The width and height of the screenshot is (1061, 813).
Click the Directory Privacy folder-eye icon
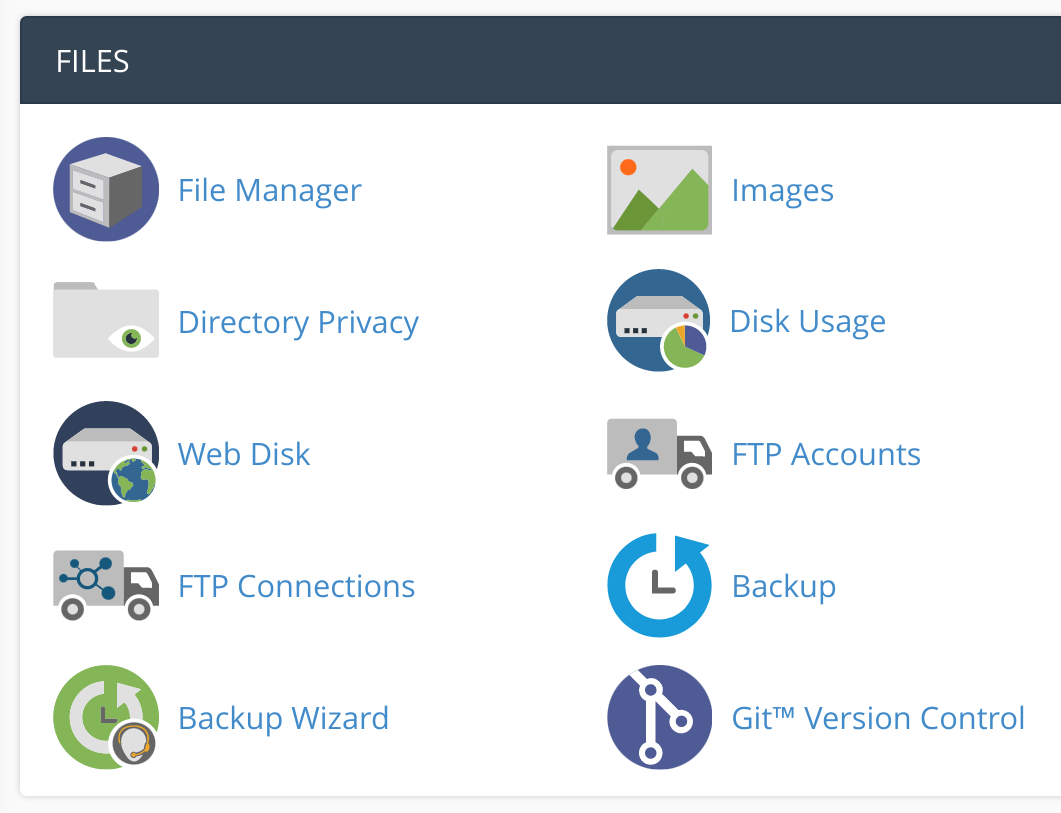(105, 321)
